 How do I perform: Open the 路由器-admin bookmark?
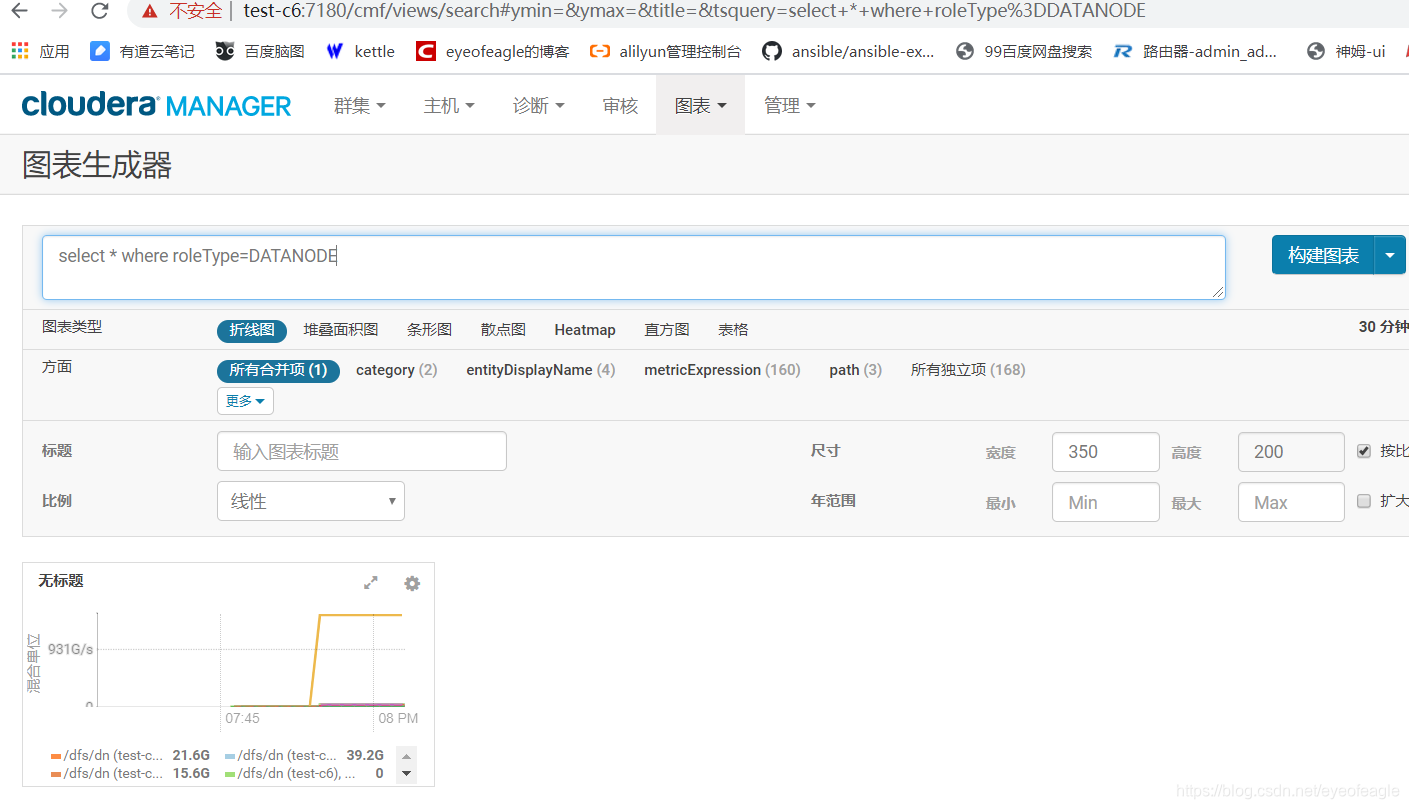pos(1195,51)
